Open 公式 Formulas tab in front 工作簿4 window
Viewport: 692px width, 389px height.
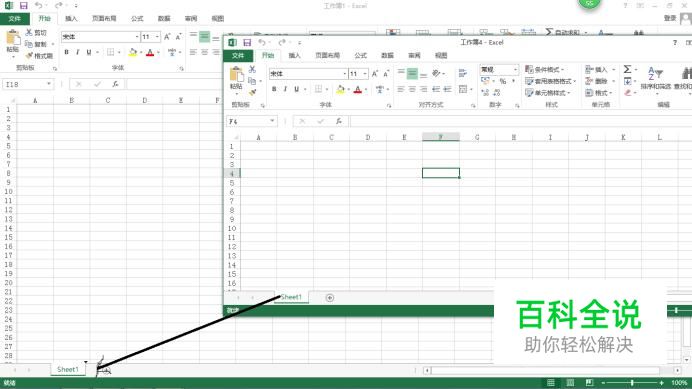[361, 55]
